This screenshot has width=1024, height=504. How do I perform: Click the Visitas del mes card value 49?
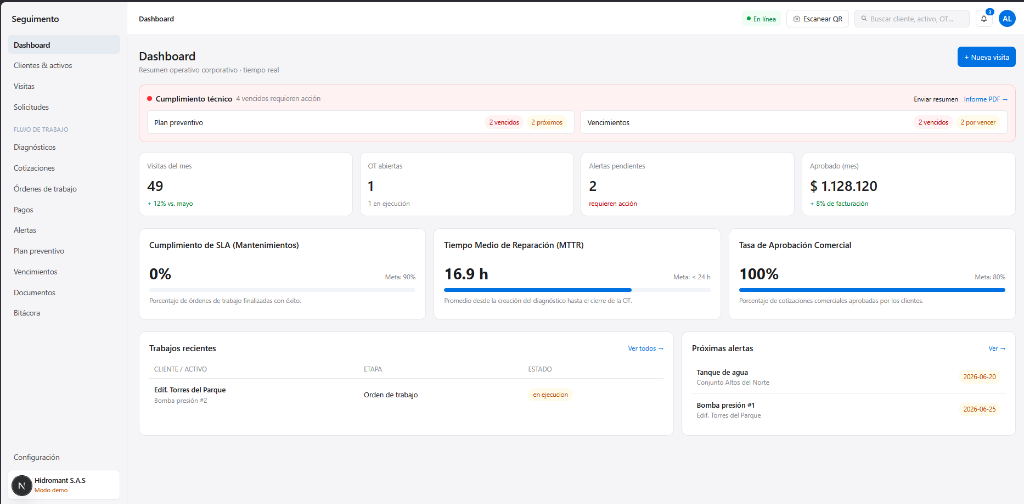click(x=155, y=187)
